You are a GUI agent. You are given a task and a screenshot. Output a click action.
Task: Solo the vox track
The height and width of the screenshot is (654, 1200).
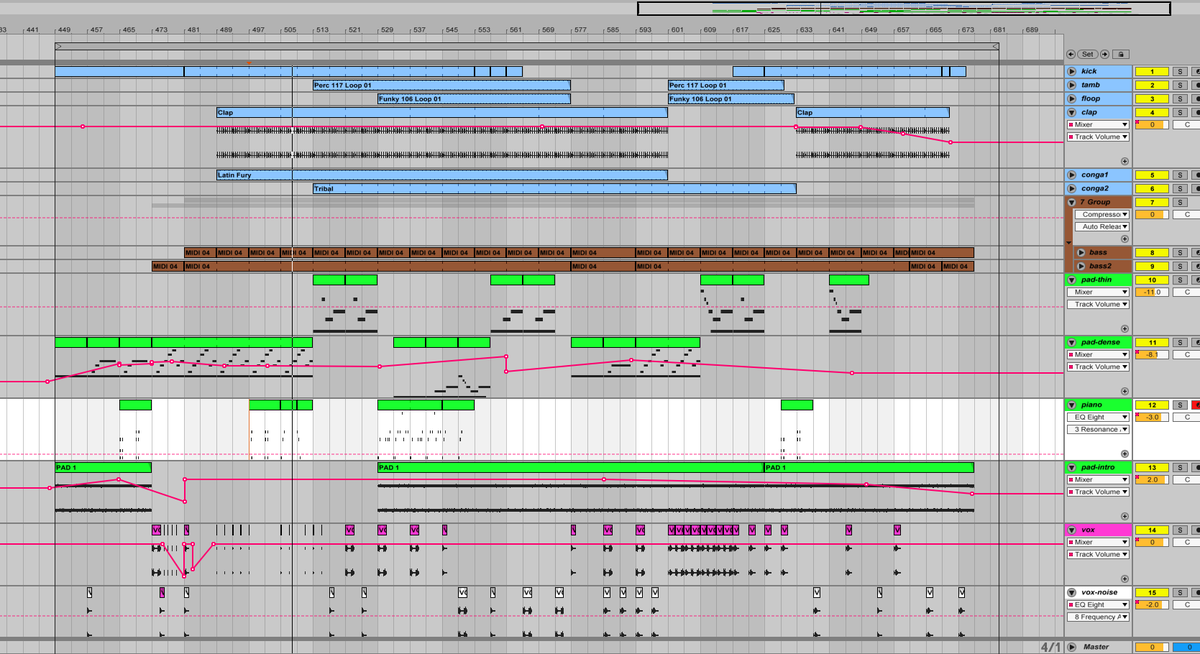[x=1180, y=530]
